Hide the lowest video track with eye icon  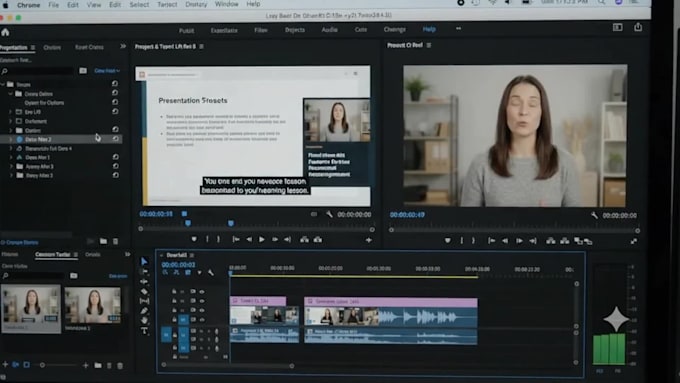pos(202,320)
